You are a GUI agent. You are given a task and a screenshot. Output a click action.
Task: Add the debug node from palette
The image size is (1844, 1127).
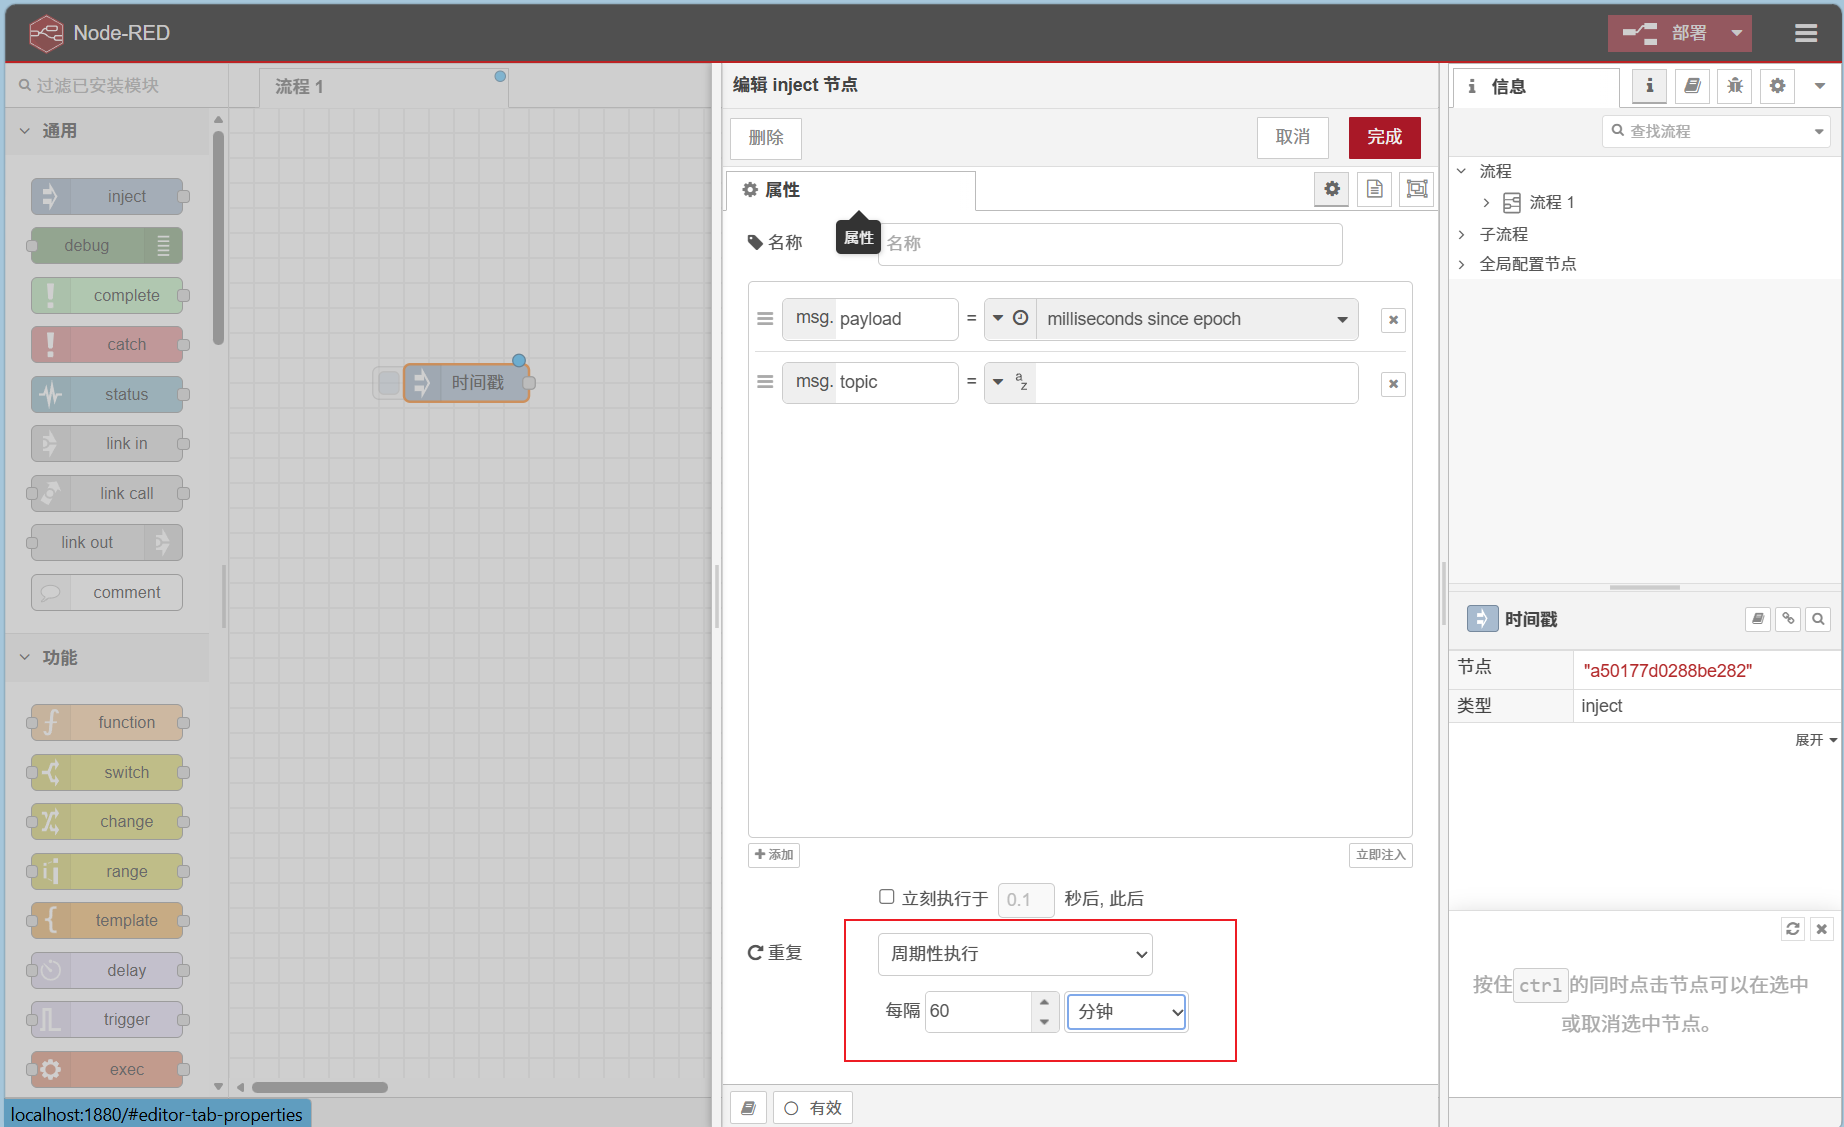tap(106, 246)
